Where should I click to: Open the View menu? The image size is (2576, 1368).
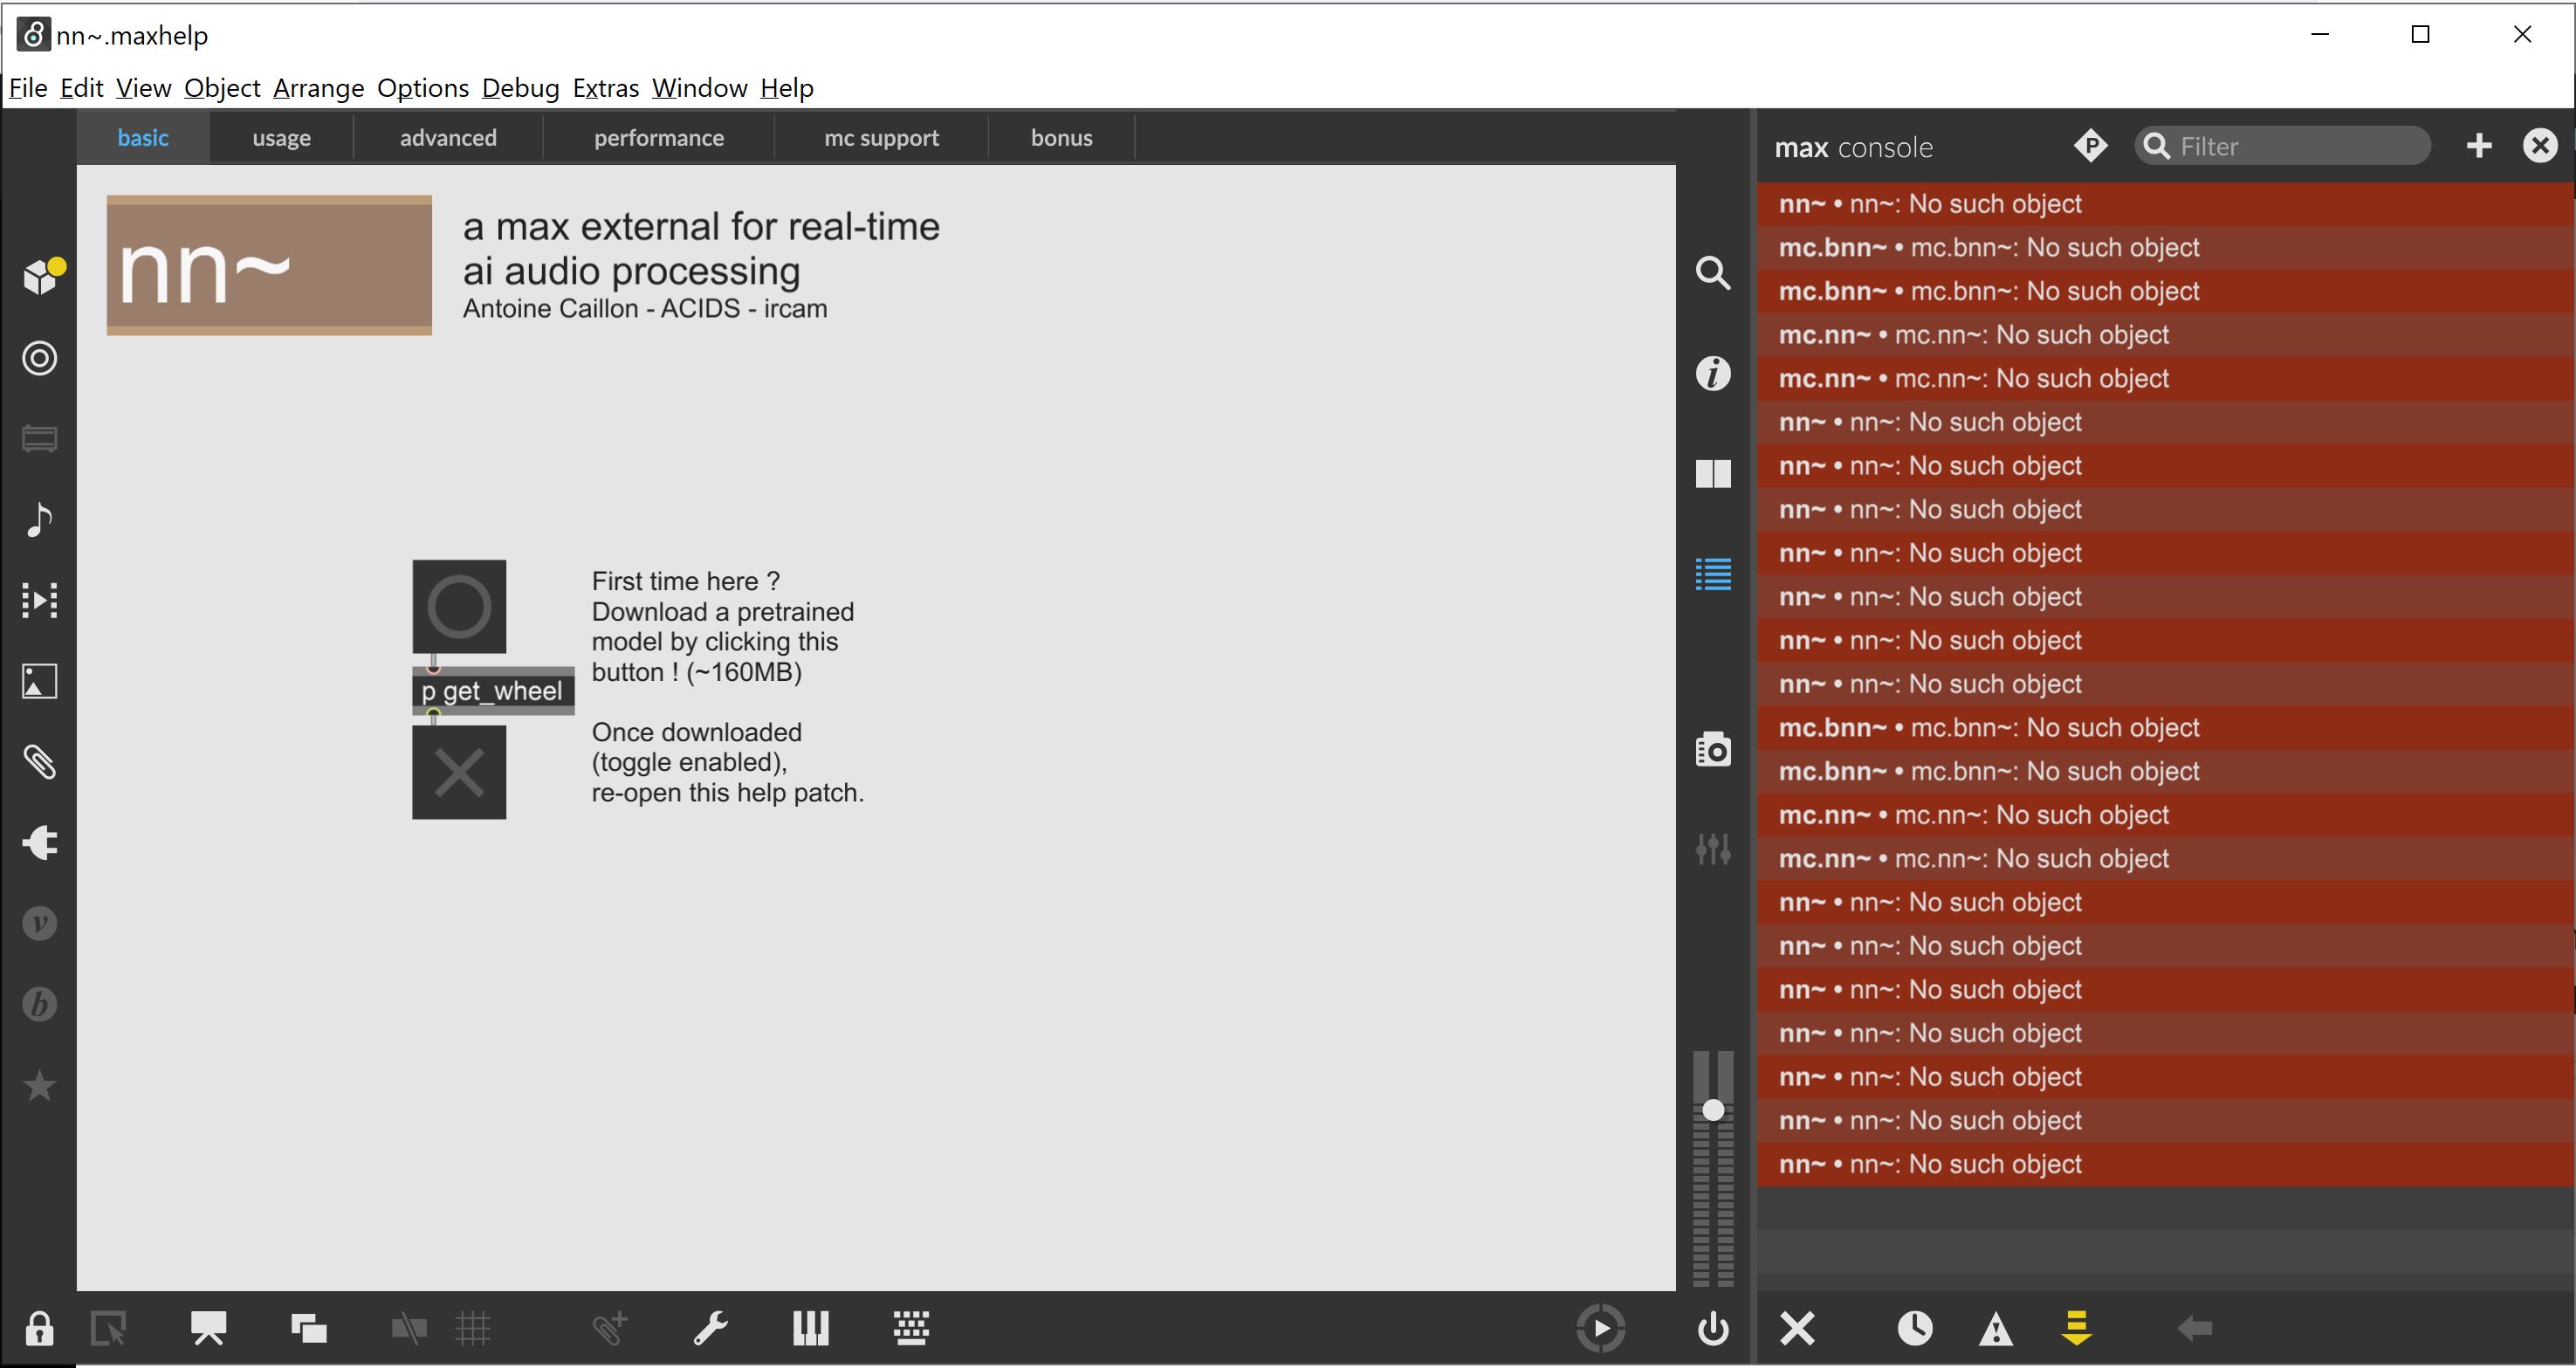point(143,88)
